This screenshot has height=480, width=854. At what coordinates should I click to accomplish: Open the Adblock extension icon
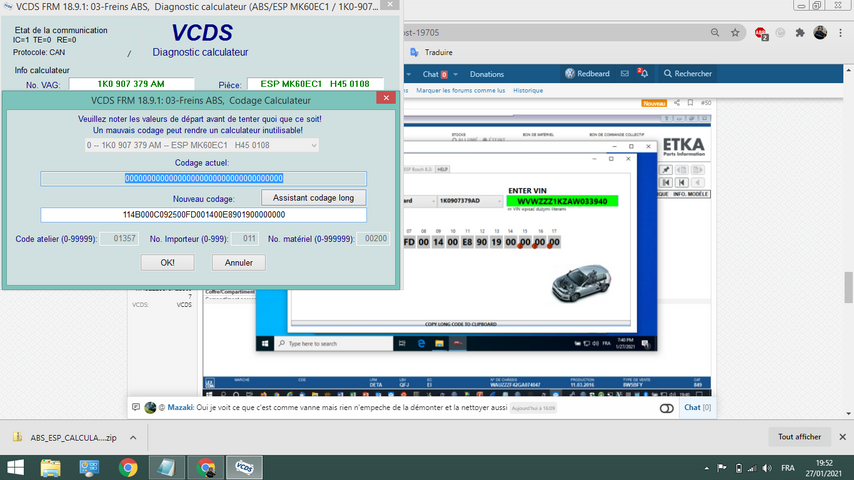(761, 33)
